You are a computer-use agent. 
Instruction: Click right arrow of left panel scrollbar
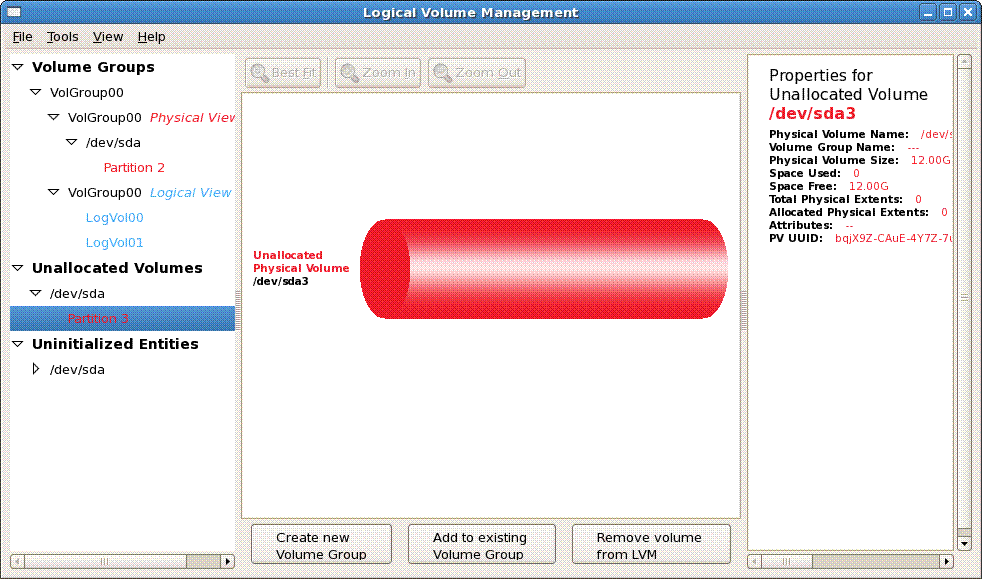pyautogui.click(x=227, y=562)
